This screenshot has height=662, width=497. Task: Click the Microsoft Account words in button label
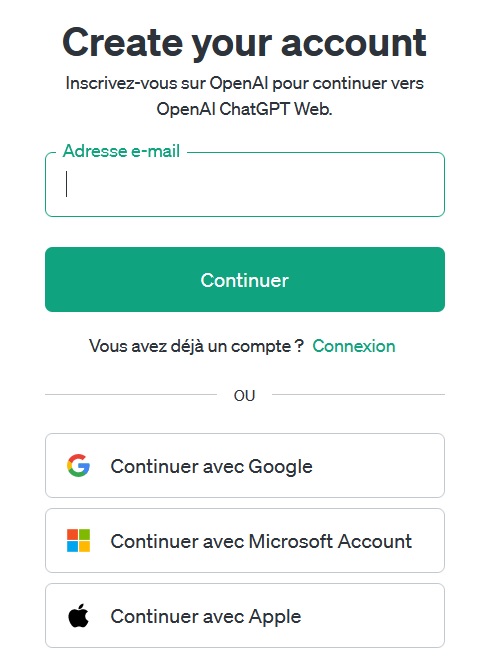point(330,541)
